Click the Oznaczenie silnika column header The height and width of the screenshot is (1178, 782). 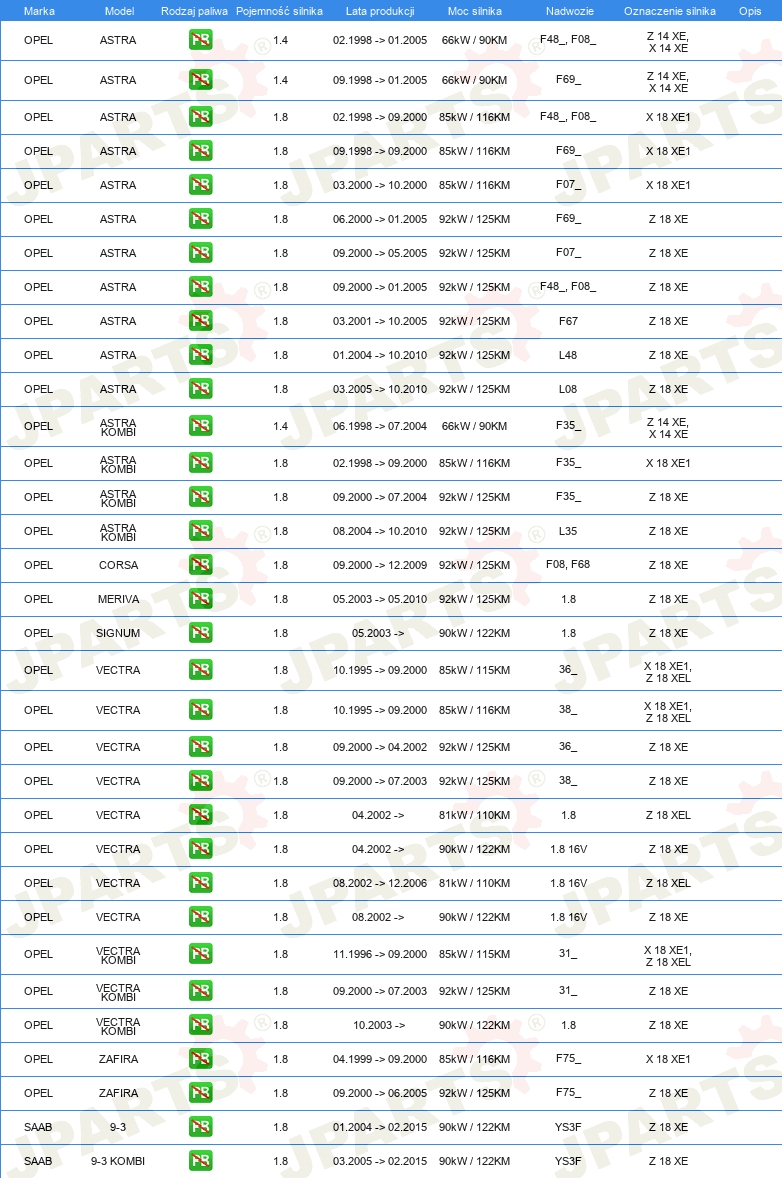669,11
